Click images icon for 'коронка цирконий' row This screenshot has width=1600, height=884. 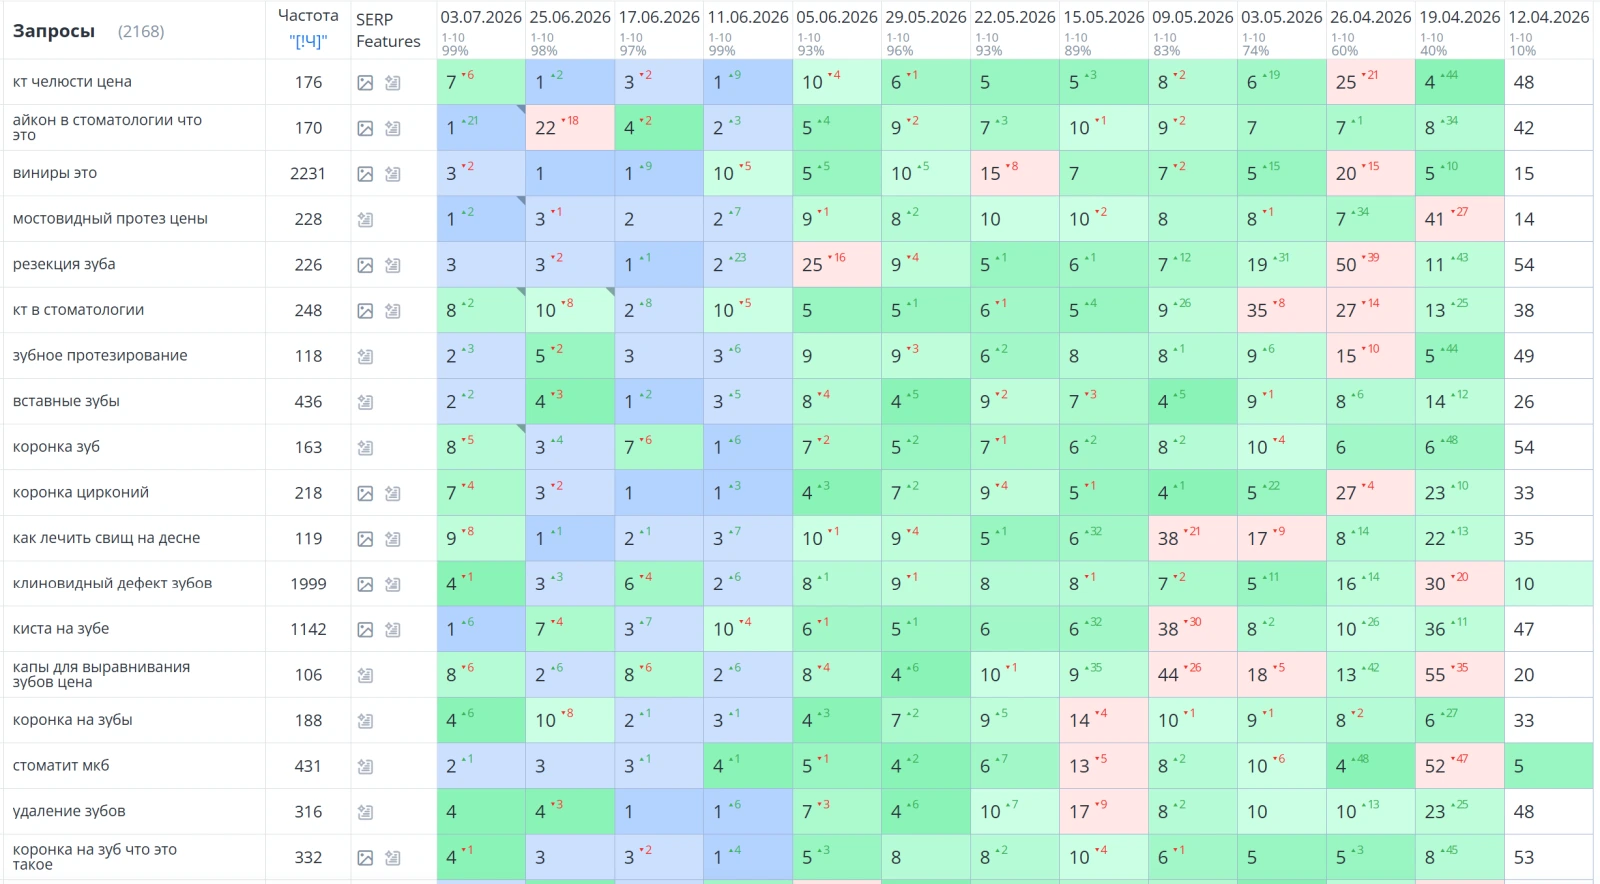[365, 493]
